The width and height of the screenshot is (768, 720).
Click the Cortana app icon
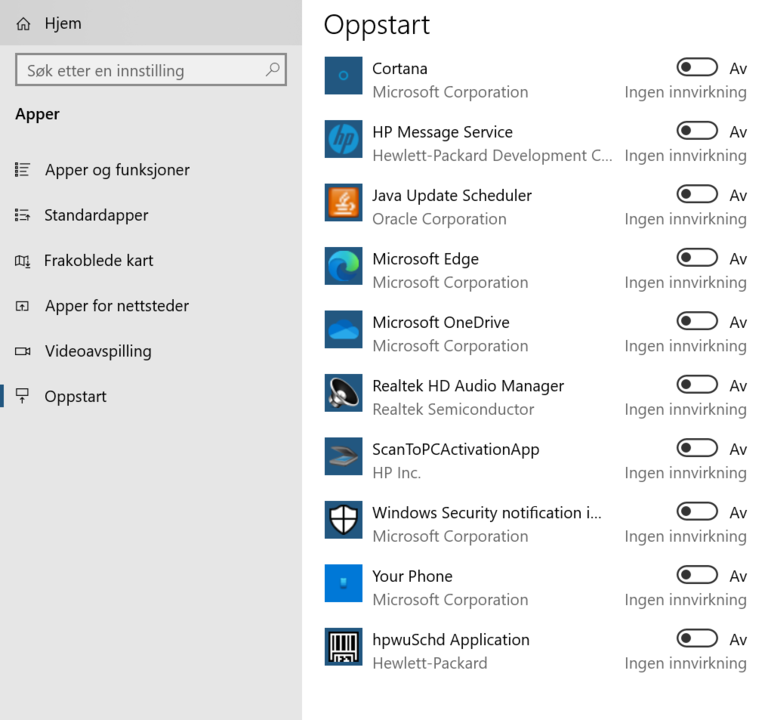pyautogui.click(x=343, y=75)
